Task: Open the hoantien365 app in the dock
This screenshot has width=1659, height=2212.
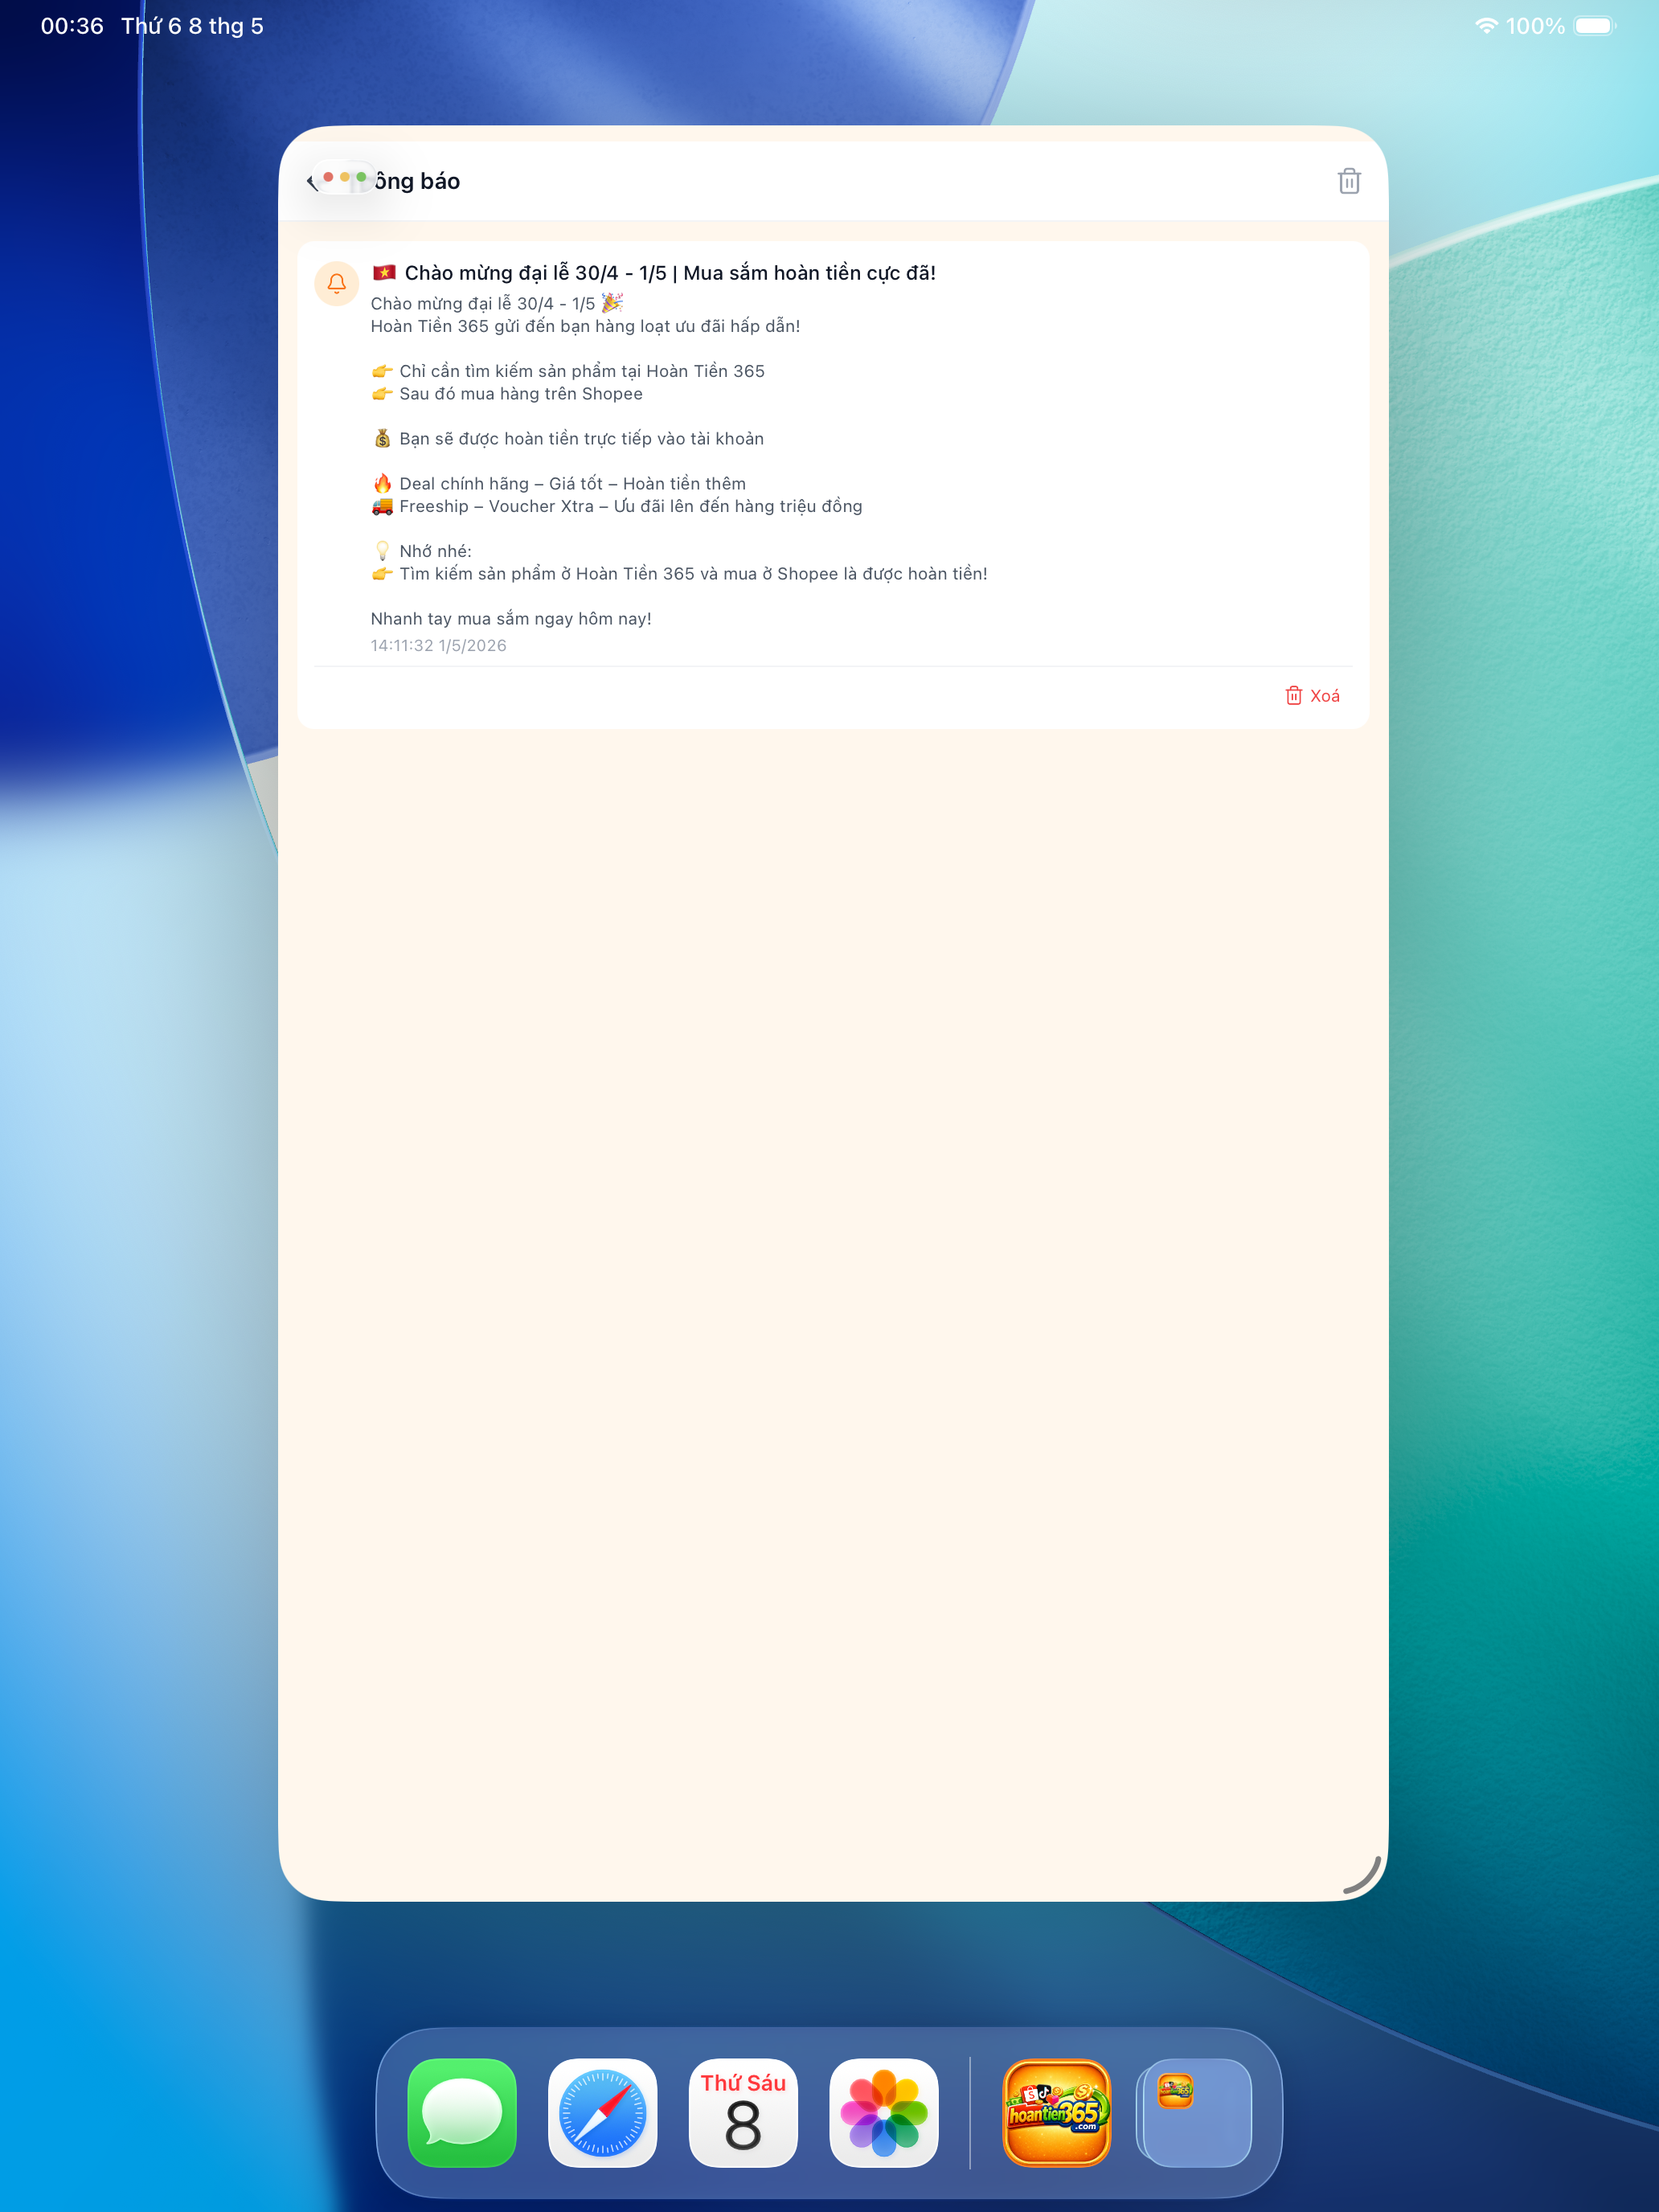Action: click(x=1057, y=2112)
